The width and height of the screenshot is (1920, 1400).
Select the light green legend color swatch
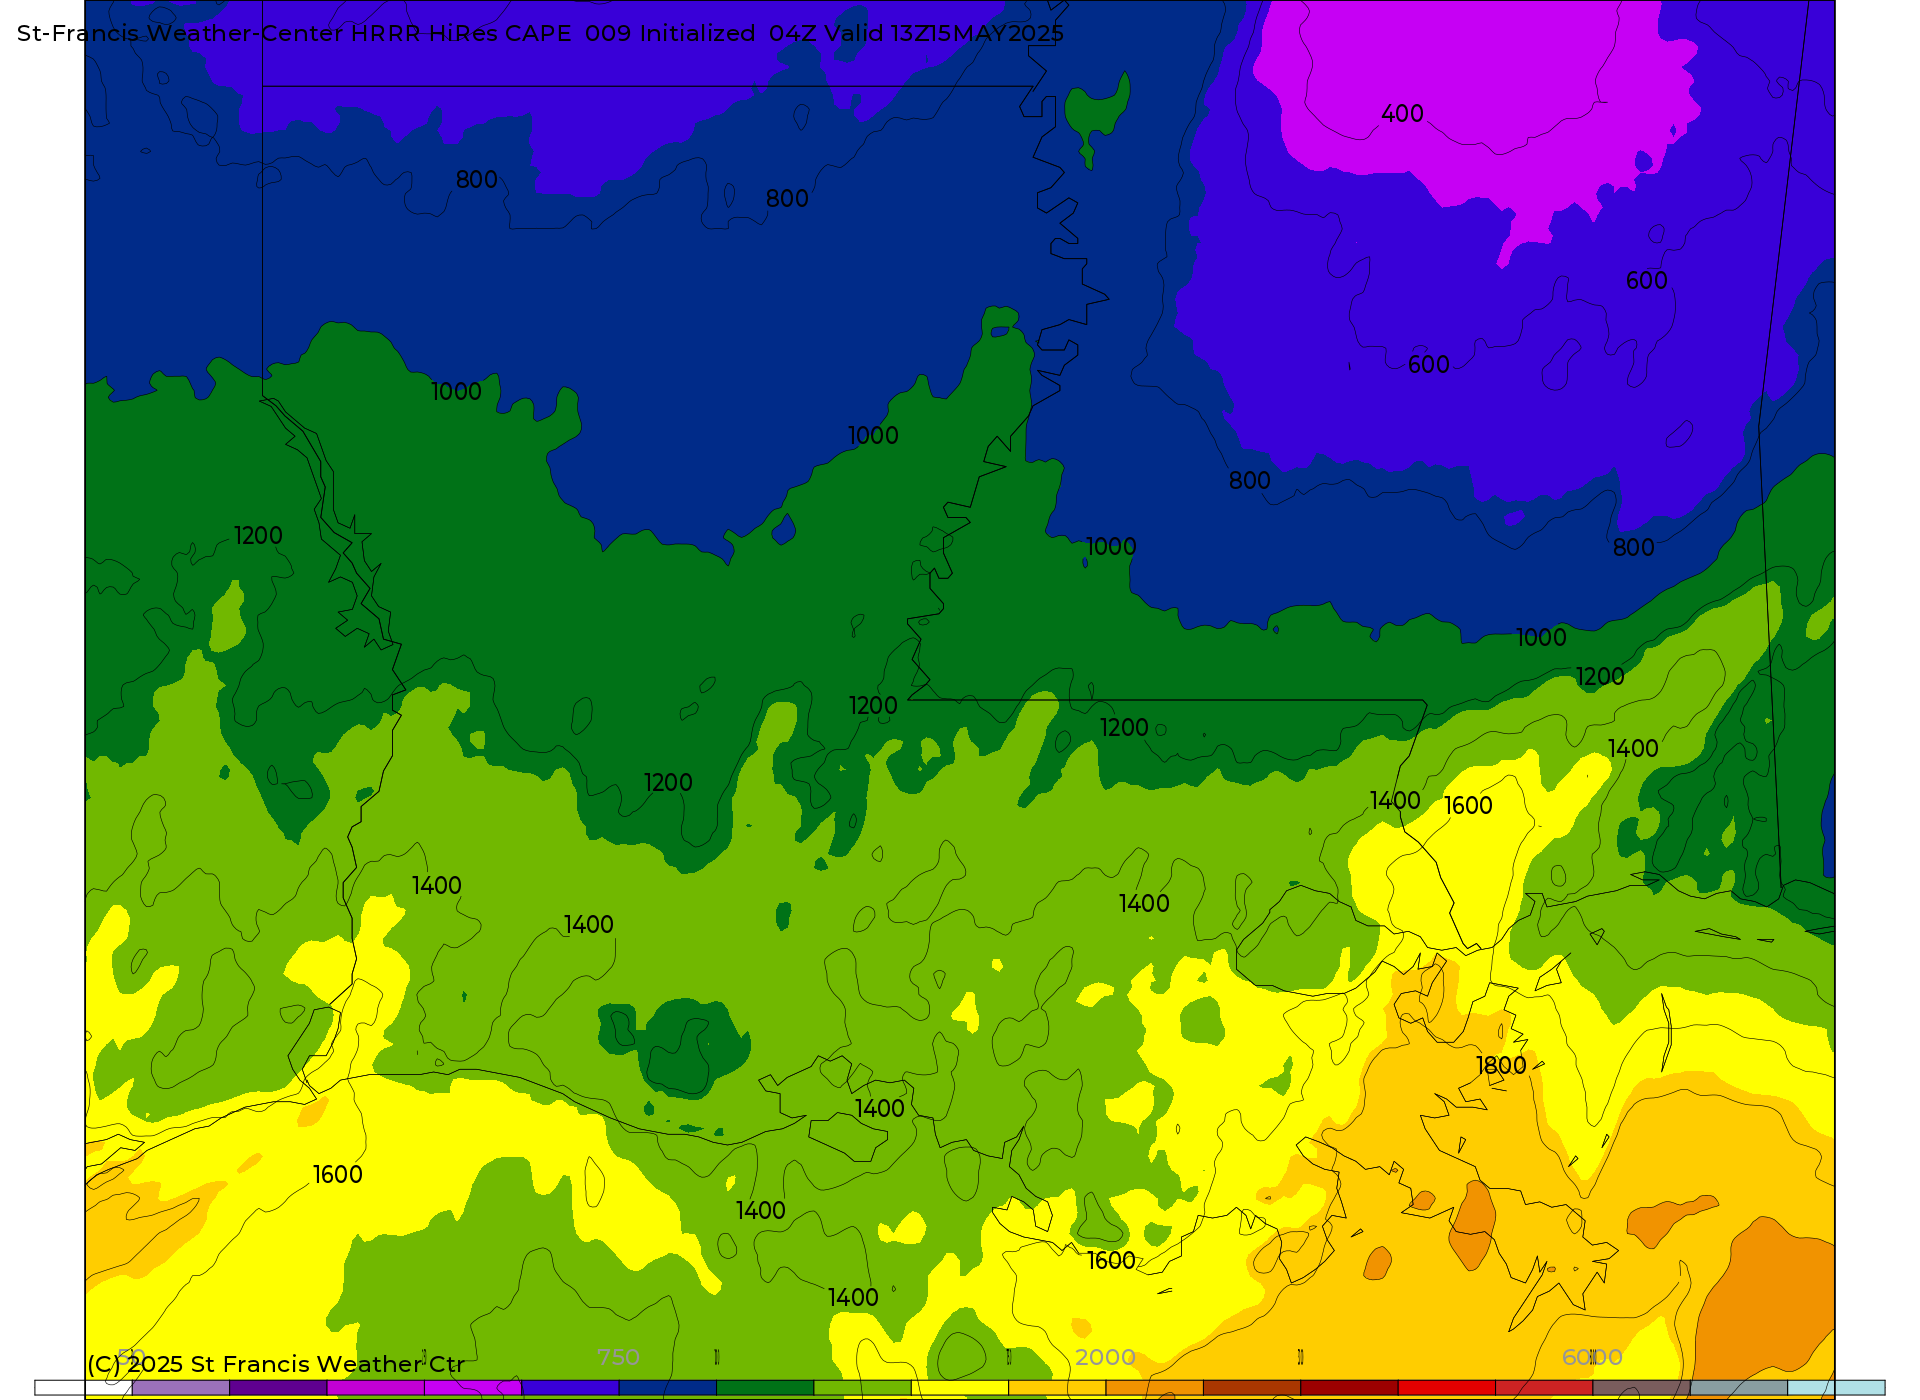click(862, 1388)
